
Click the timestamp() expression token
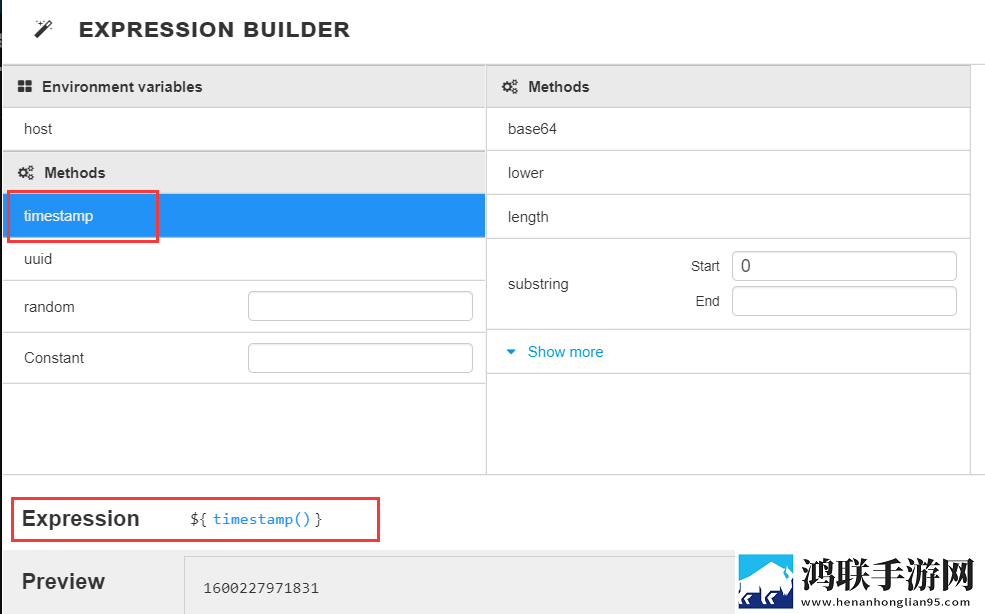(x=261, y=519)
